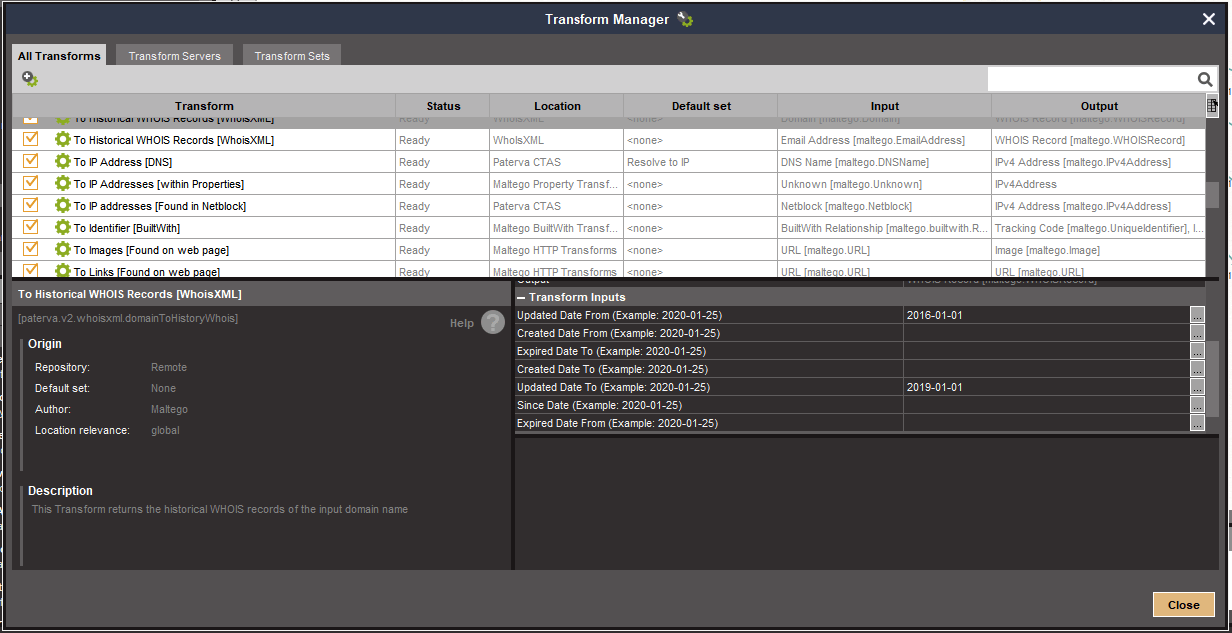The image size is (1232, 633).
Task: Click the Close button
Action: [x=1183, y=605]
